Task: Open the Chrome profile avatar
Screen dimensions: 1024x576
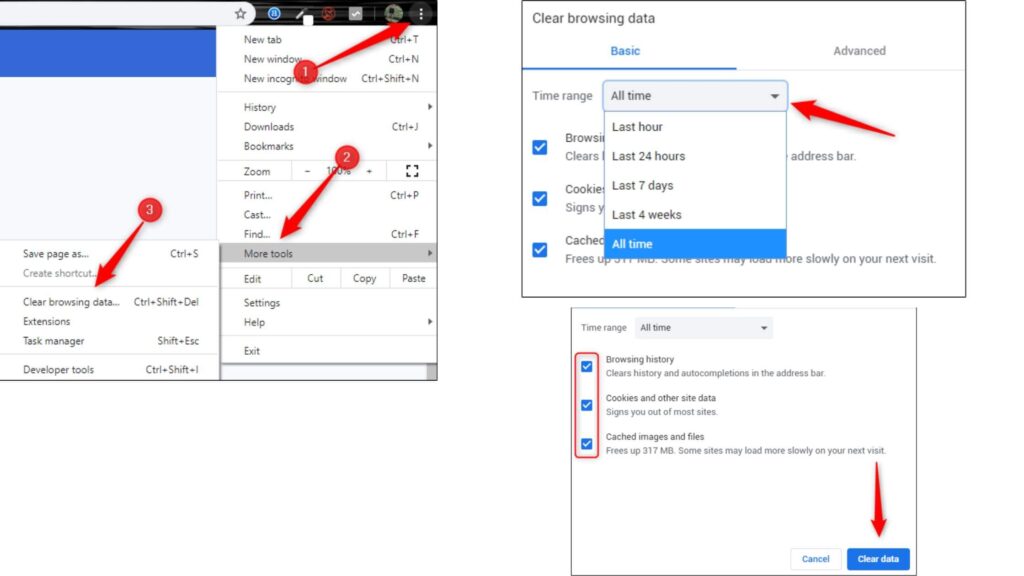Action: click(394, 14)
